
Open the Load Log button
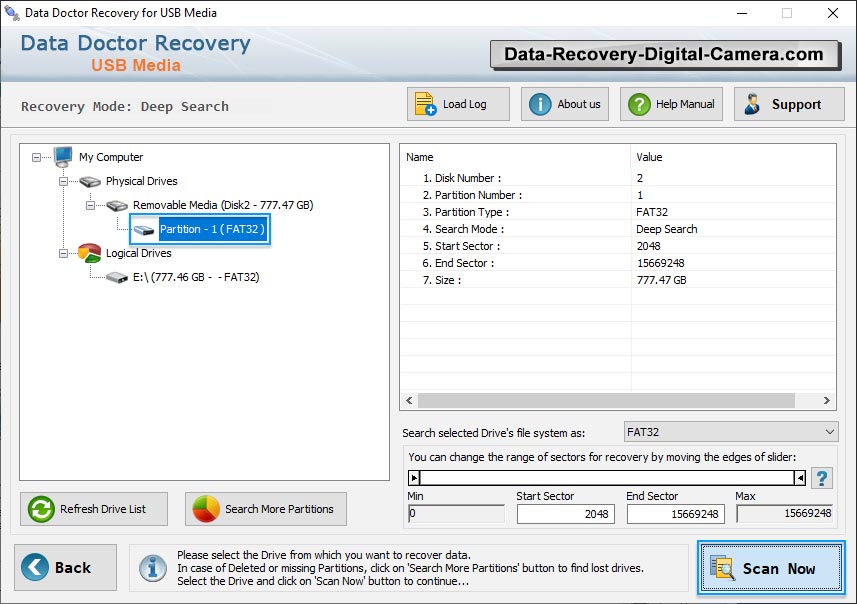pyautogui.click(x=458, y=104)
